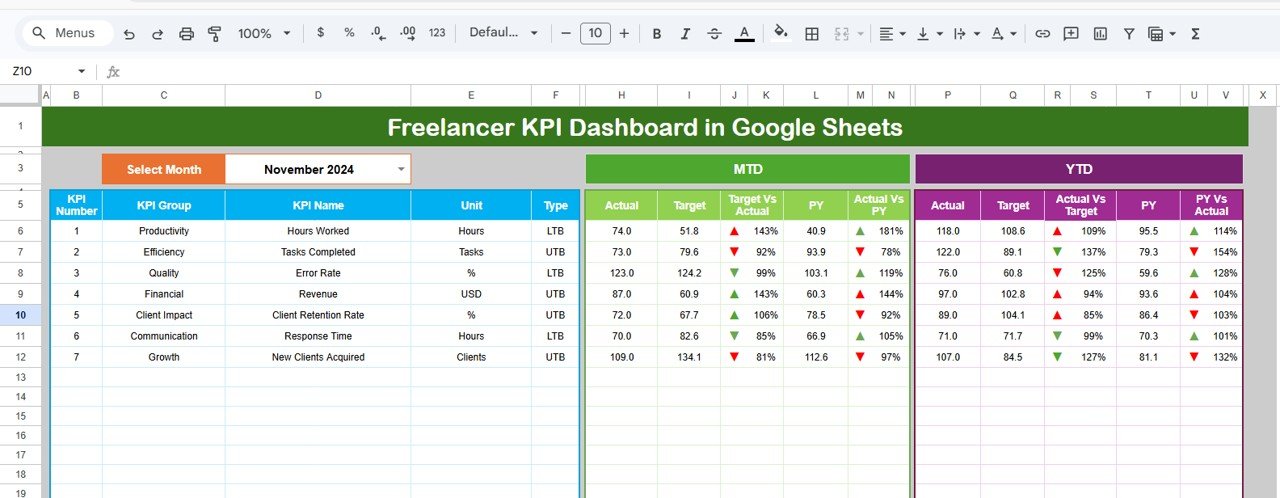The width and height of the screenshot is (1280, 498).
Task: Click the Freelancer KPI Dashboard title cell
Action: (644, 127)
